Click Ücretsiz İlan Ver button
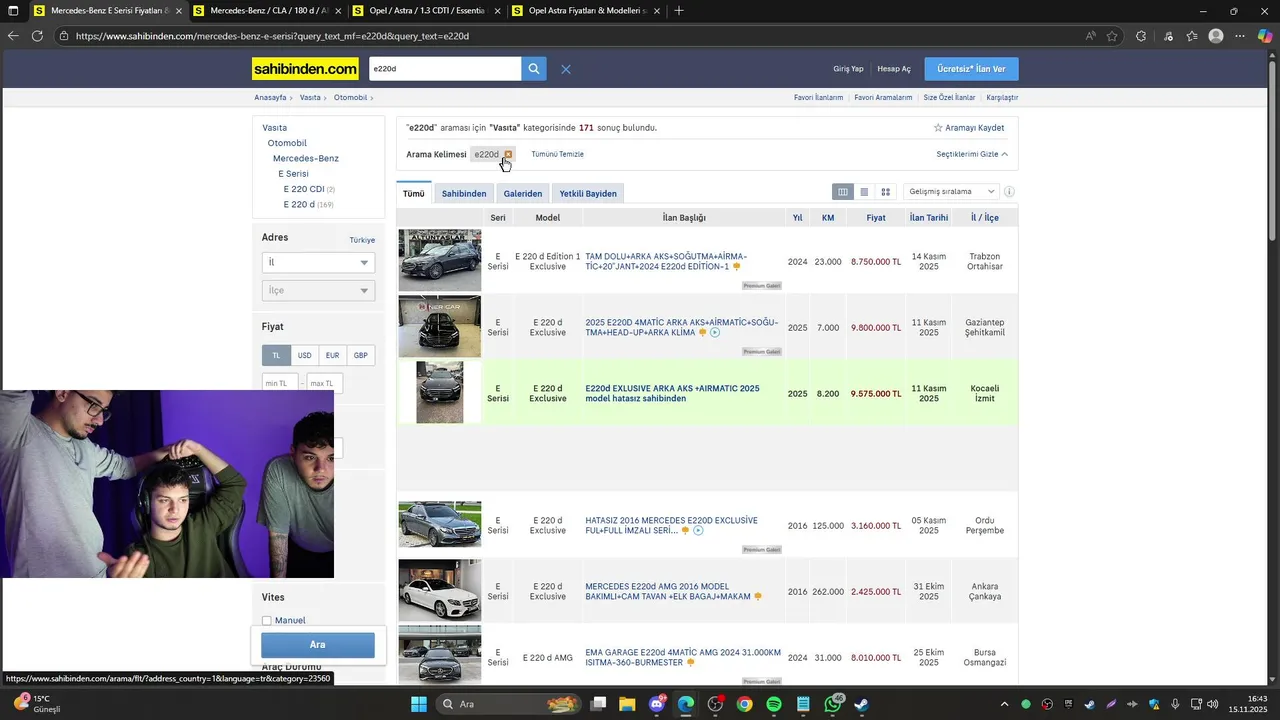 click(972, 69)
